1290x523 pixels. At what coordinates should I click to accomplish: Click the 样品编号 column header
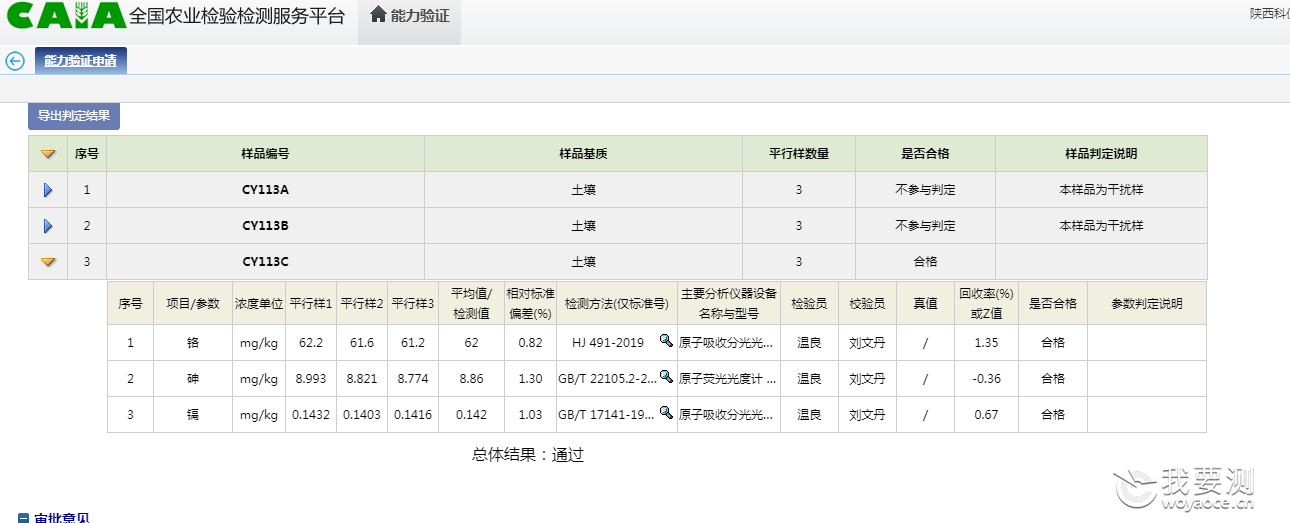pos(265,154)
